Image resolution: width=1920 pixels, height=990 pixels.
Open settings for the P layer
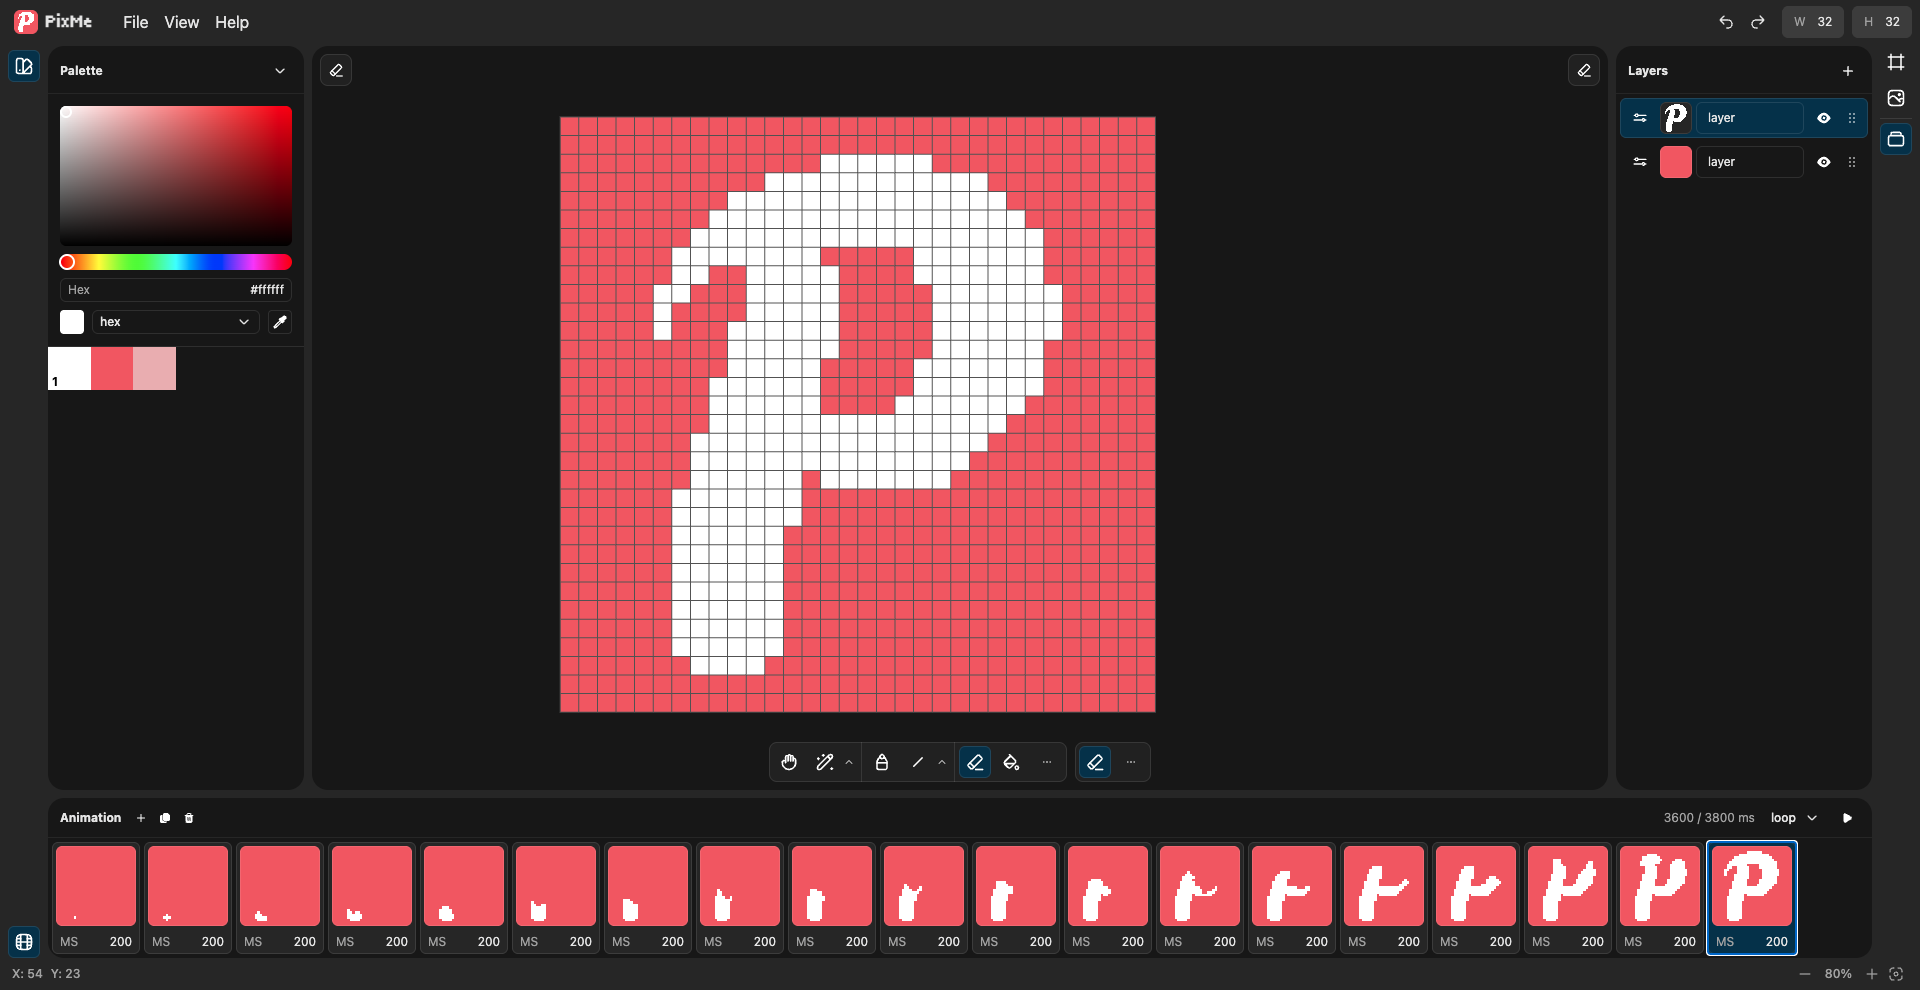(1640, 118)
